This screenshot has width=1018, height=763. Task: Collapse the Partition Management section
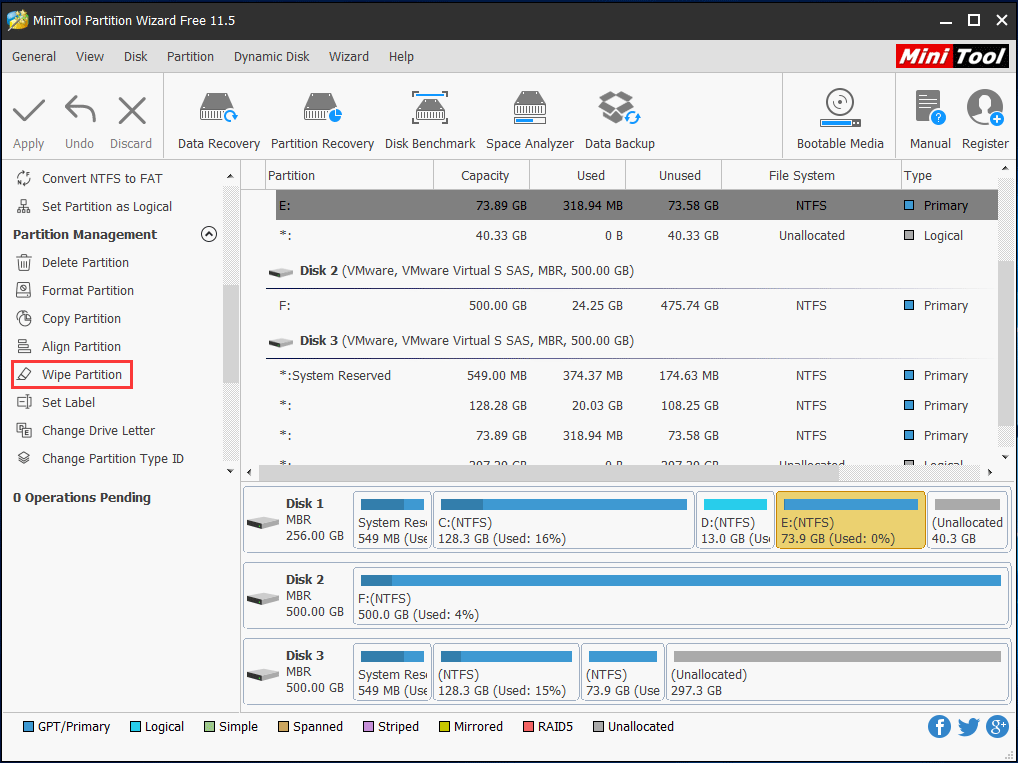click(209, 234)
